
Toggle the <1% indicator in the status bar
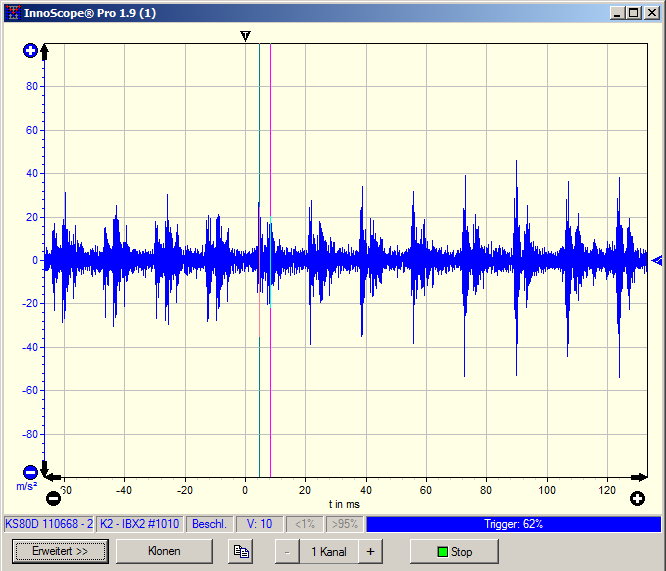click(x=305, y=524)
